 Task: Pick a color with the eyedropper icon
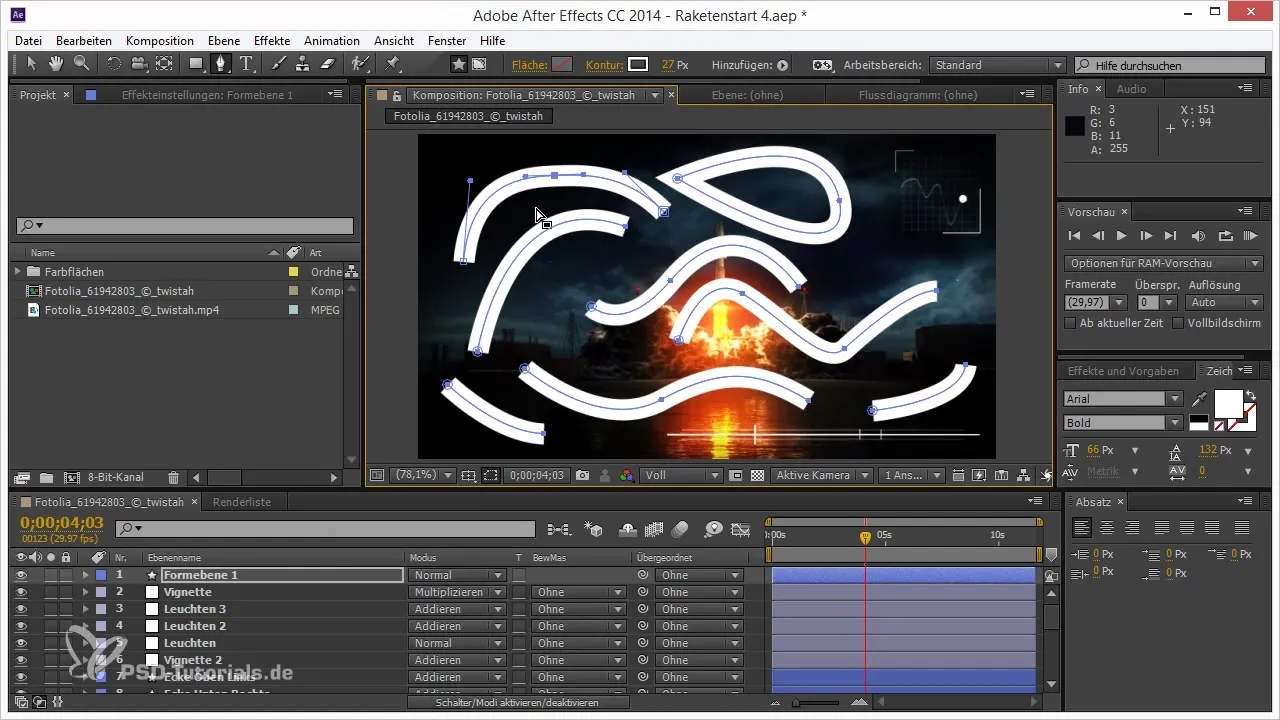click(1199, 399)
